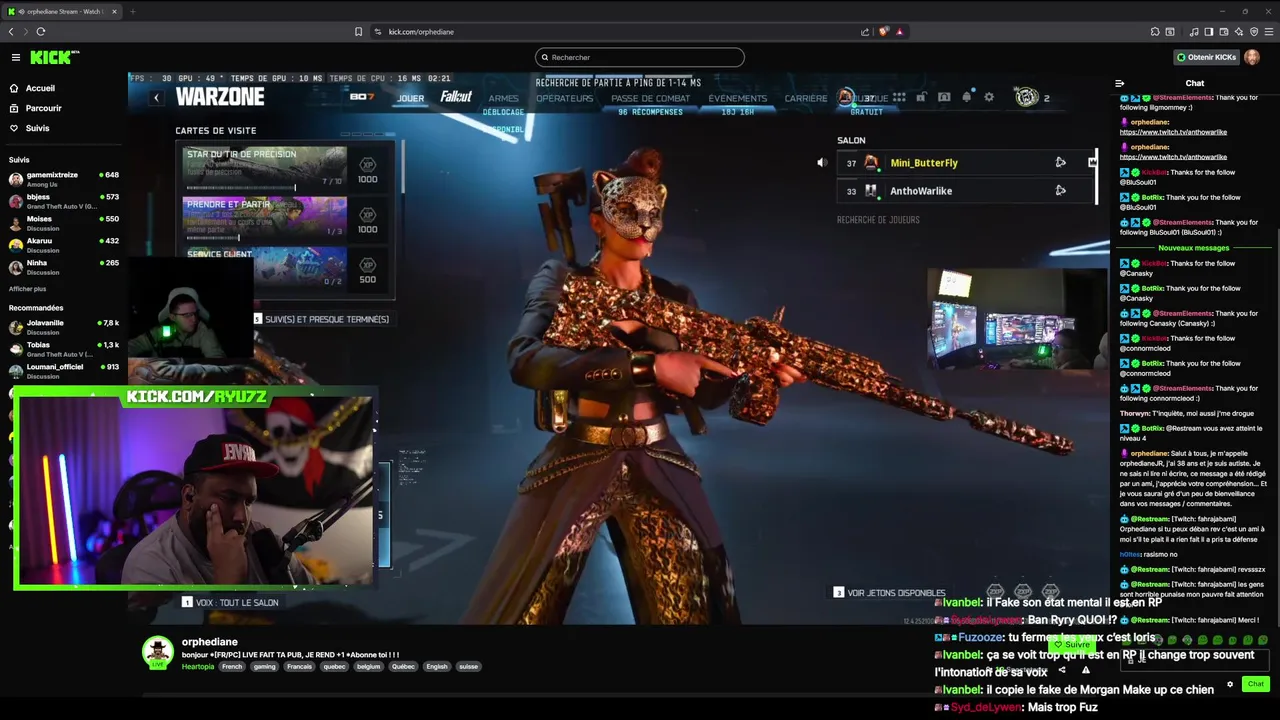The width and height of the screenshot is (1280, 720).
Task: Open chat settings gear icon
Action: point(1230,685)
